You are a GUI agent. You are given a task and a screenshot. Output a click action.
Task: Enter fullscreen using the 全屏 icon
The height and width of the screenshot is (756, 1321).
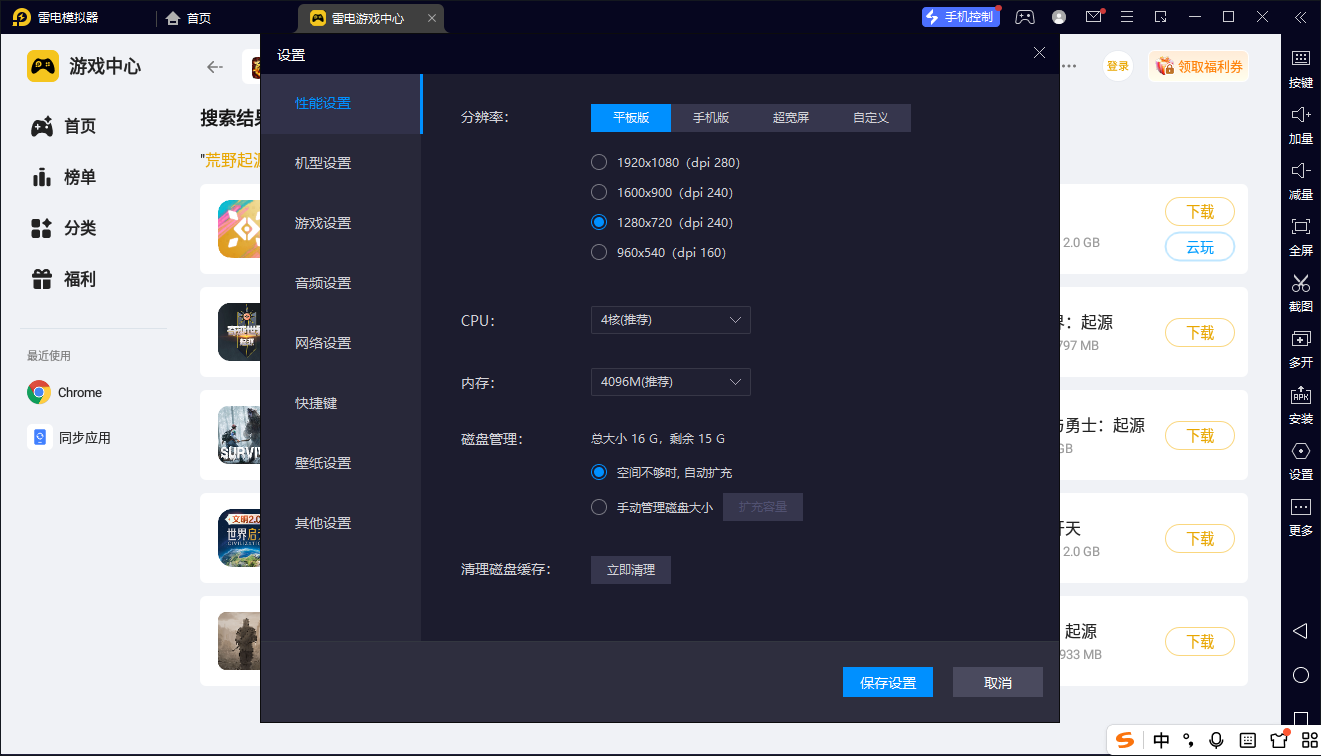[1300, 227]
